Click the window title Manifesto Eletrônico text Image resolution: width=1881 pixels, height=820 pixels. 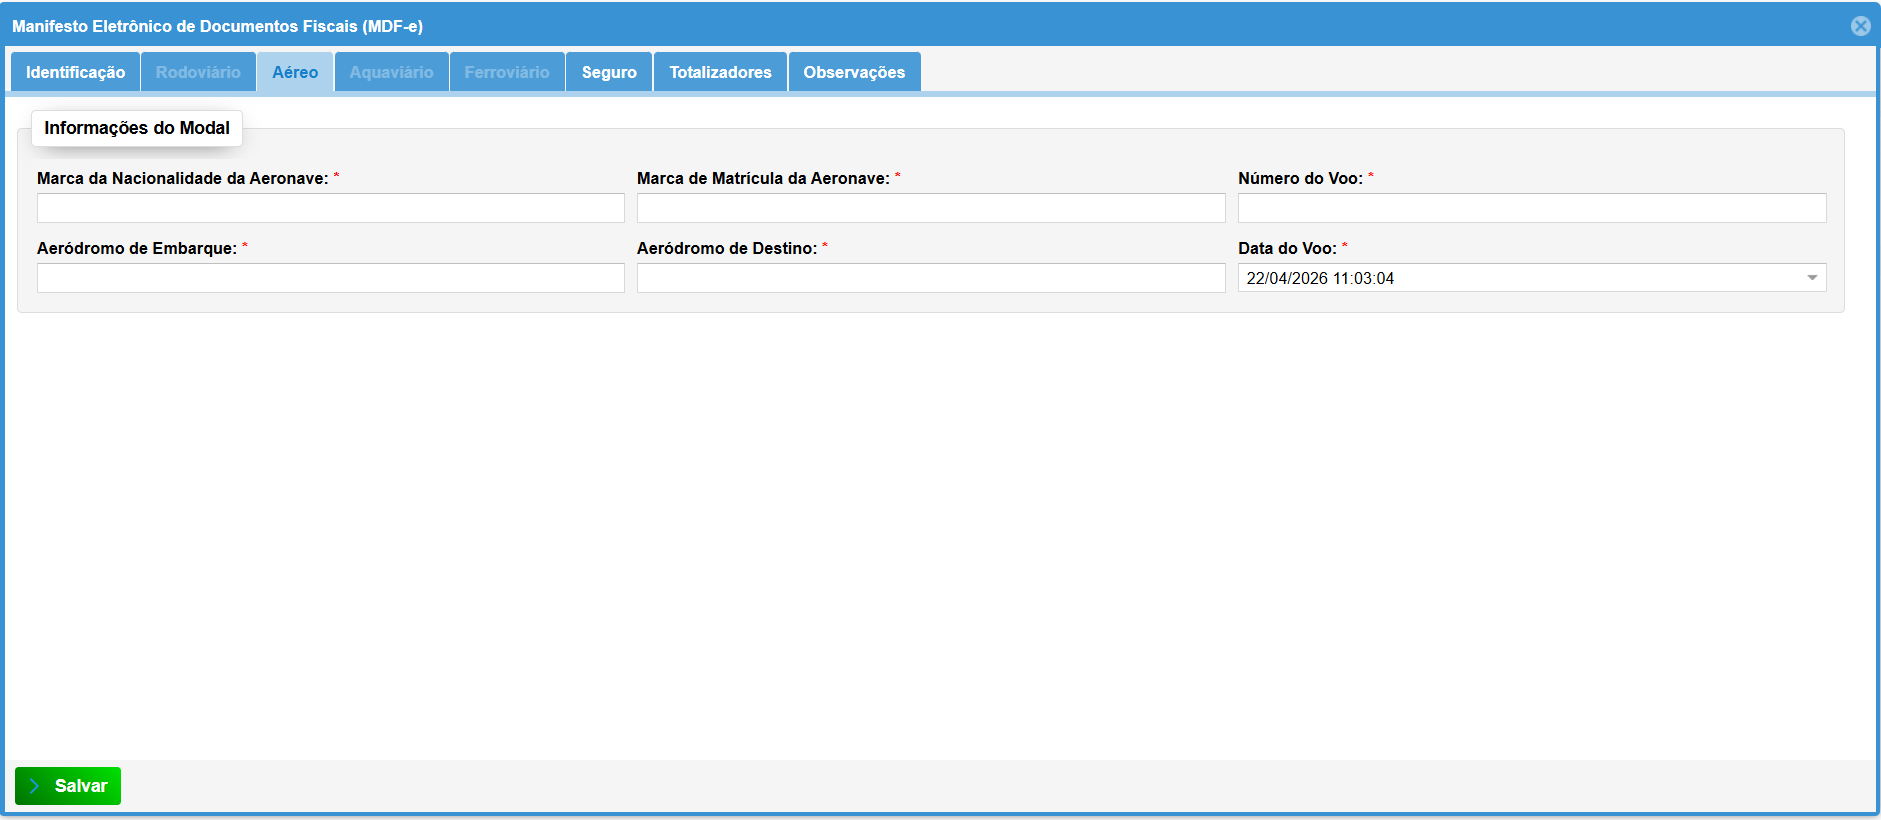217,26
